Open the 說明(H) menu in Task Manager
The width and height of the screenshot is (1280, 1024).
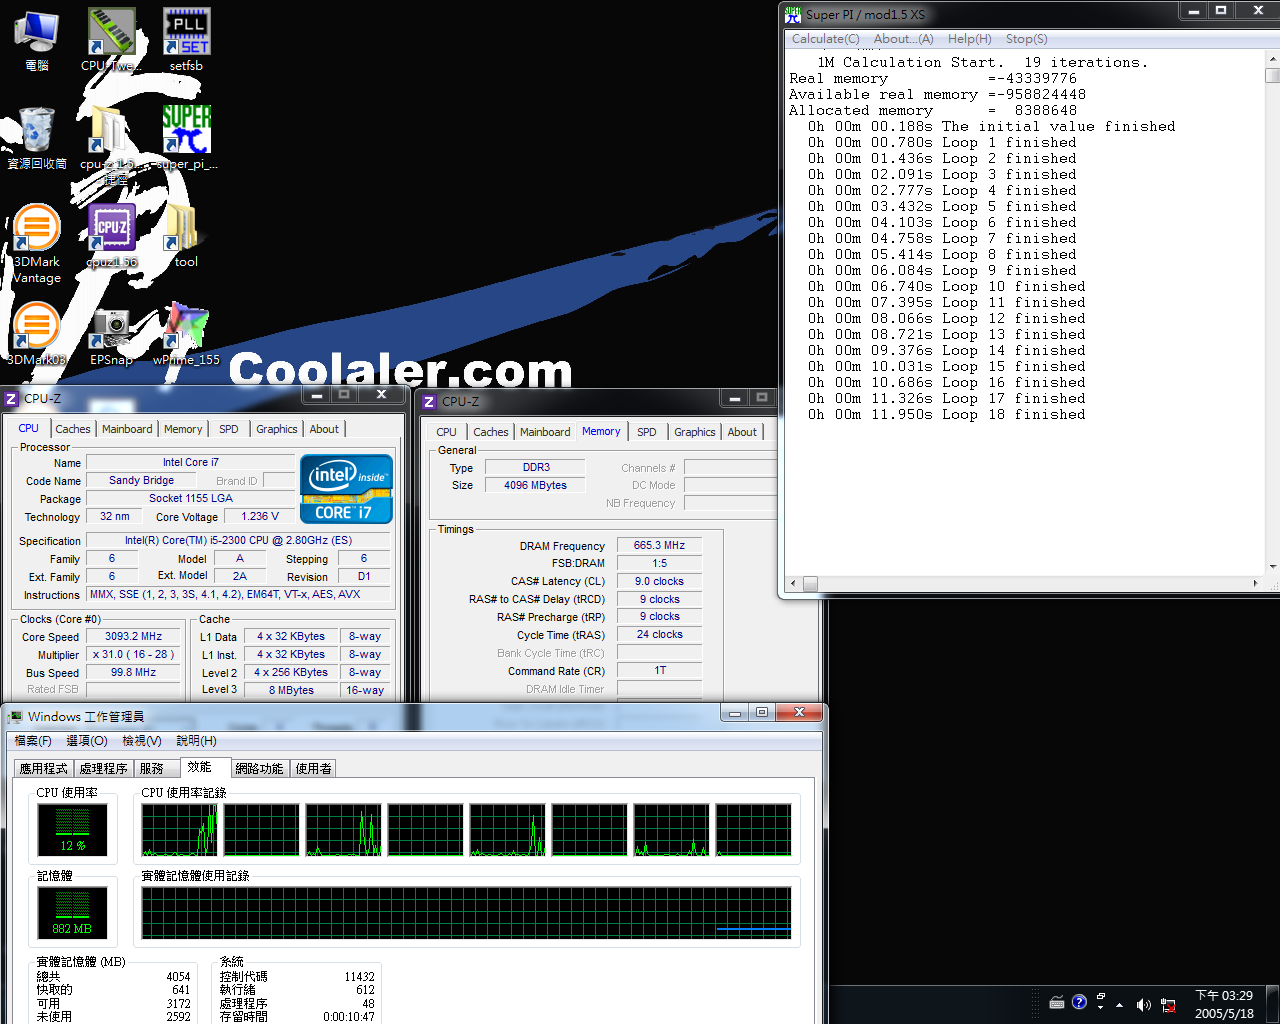196,741
